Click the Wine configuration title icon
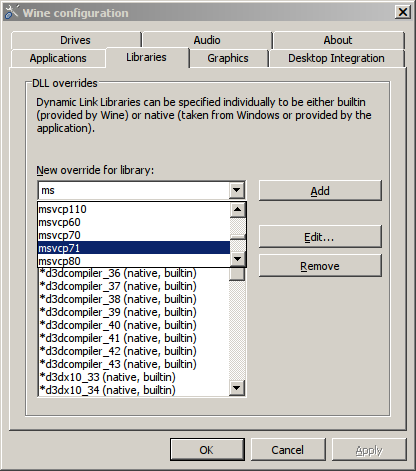416x471 pixels. pos(12,12)
